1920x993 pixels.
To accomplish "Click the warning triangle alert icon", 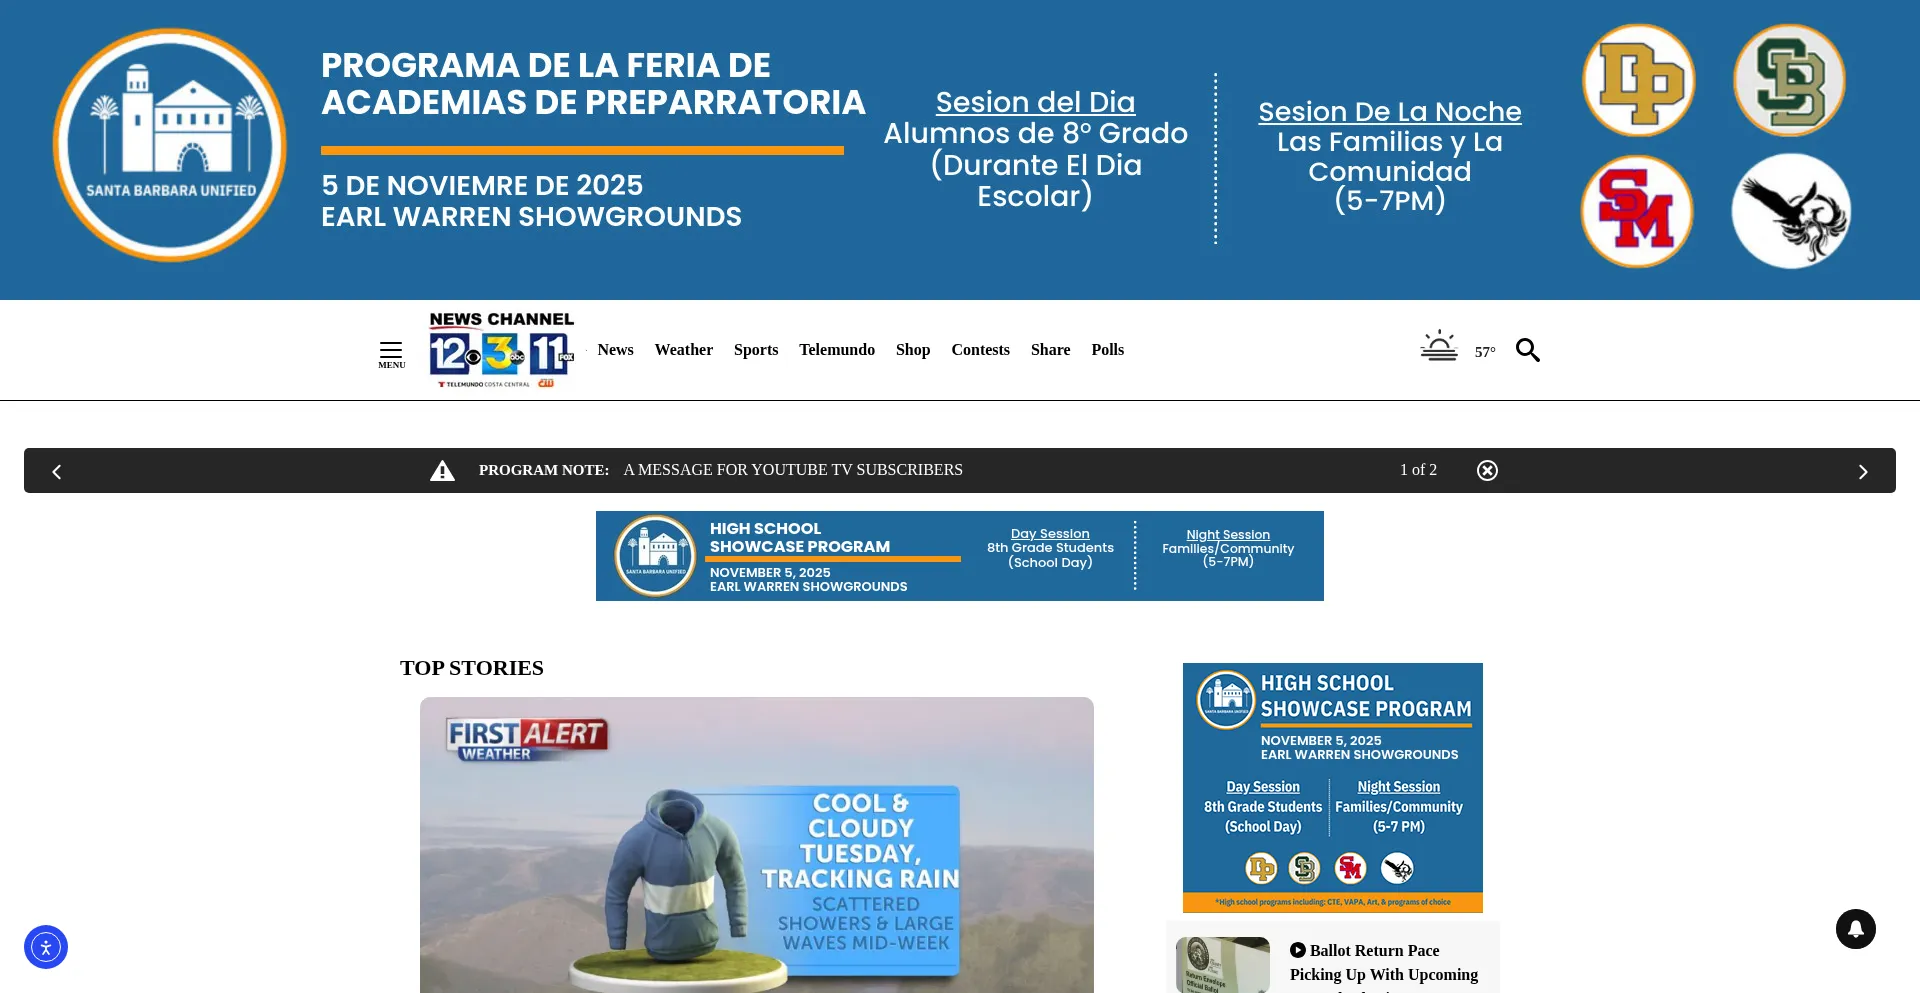I will (x=442, y=471).
